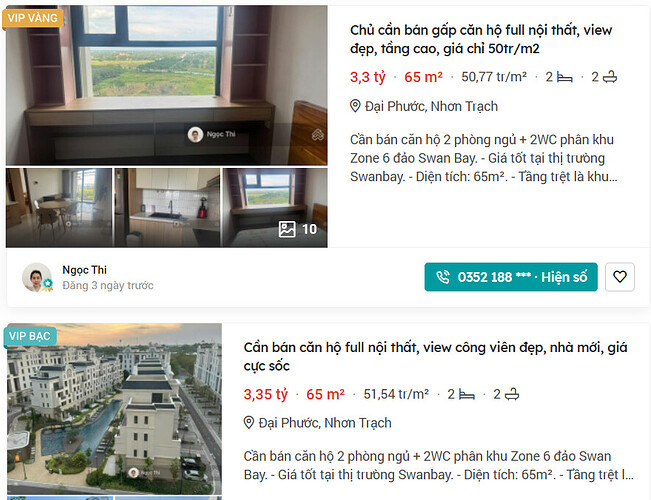
Task: Save first listing with the heart icon
Action: click(x=619, y=277)
